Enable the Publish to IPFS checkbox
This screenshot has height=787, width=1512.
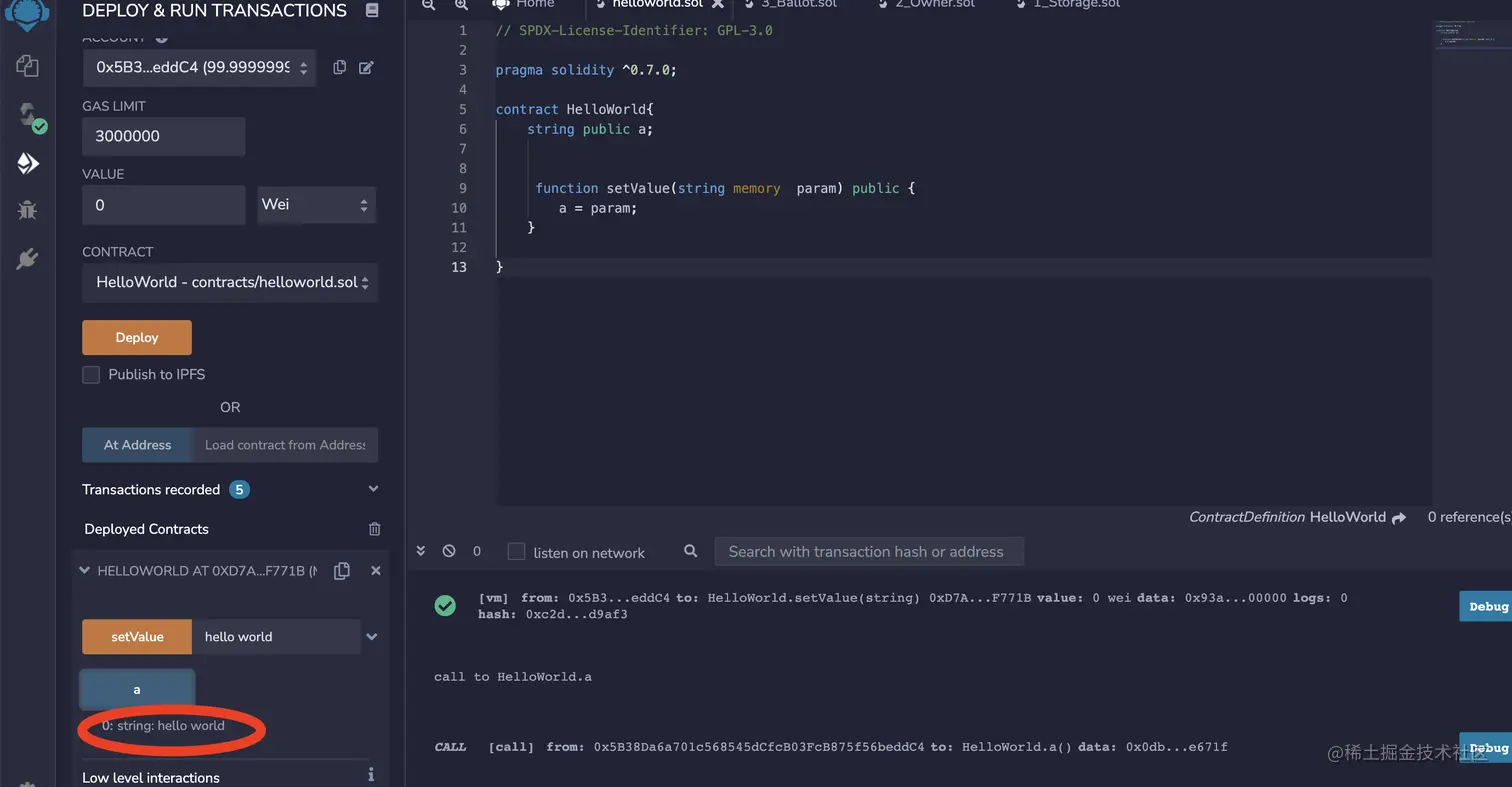click(91, 374)
